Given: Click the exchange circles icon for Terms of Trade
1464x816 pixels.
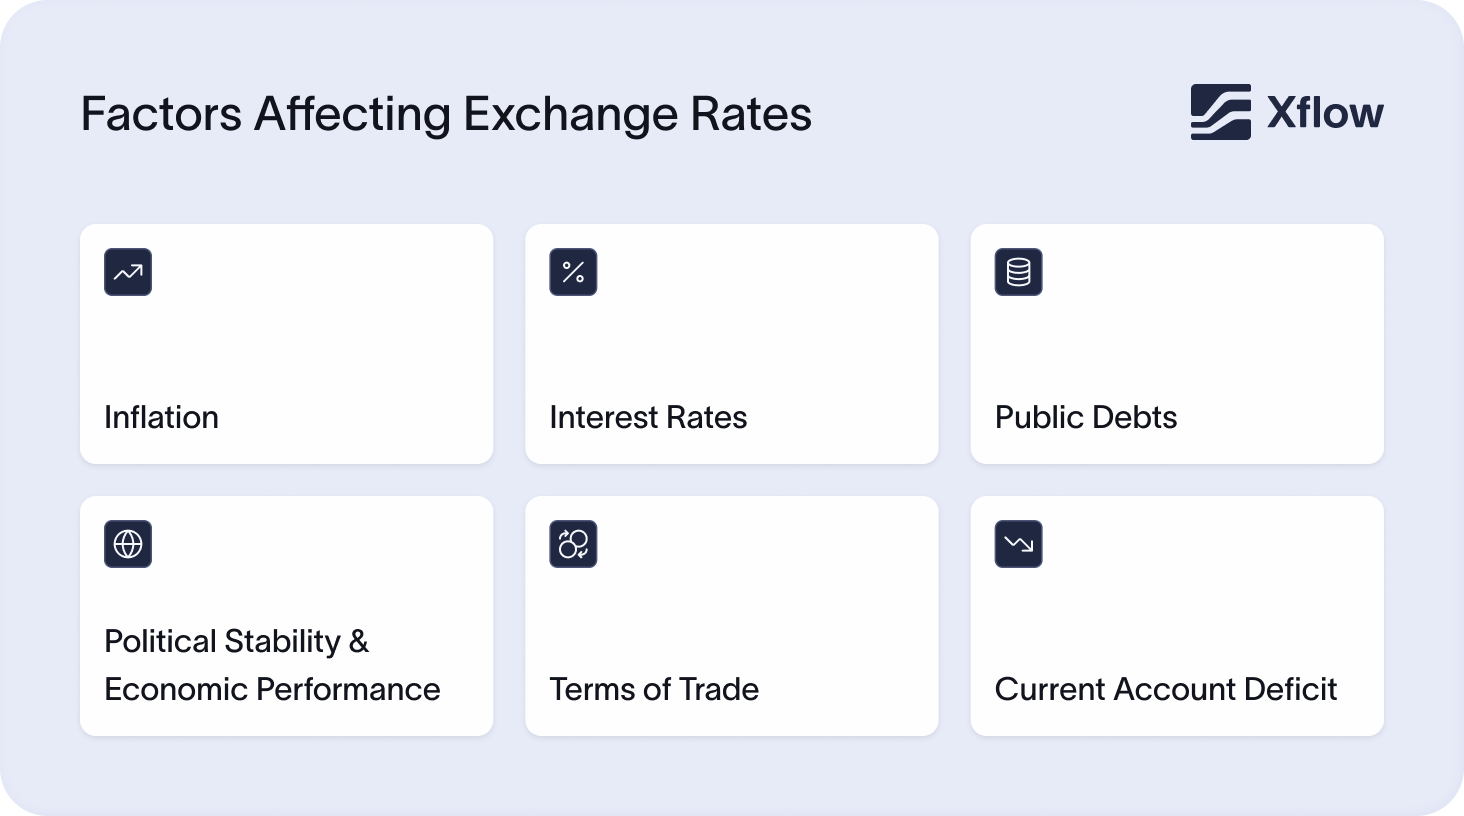Looking at the screenshot, I should 573,544.
